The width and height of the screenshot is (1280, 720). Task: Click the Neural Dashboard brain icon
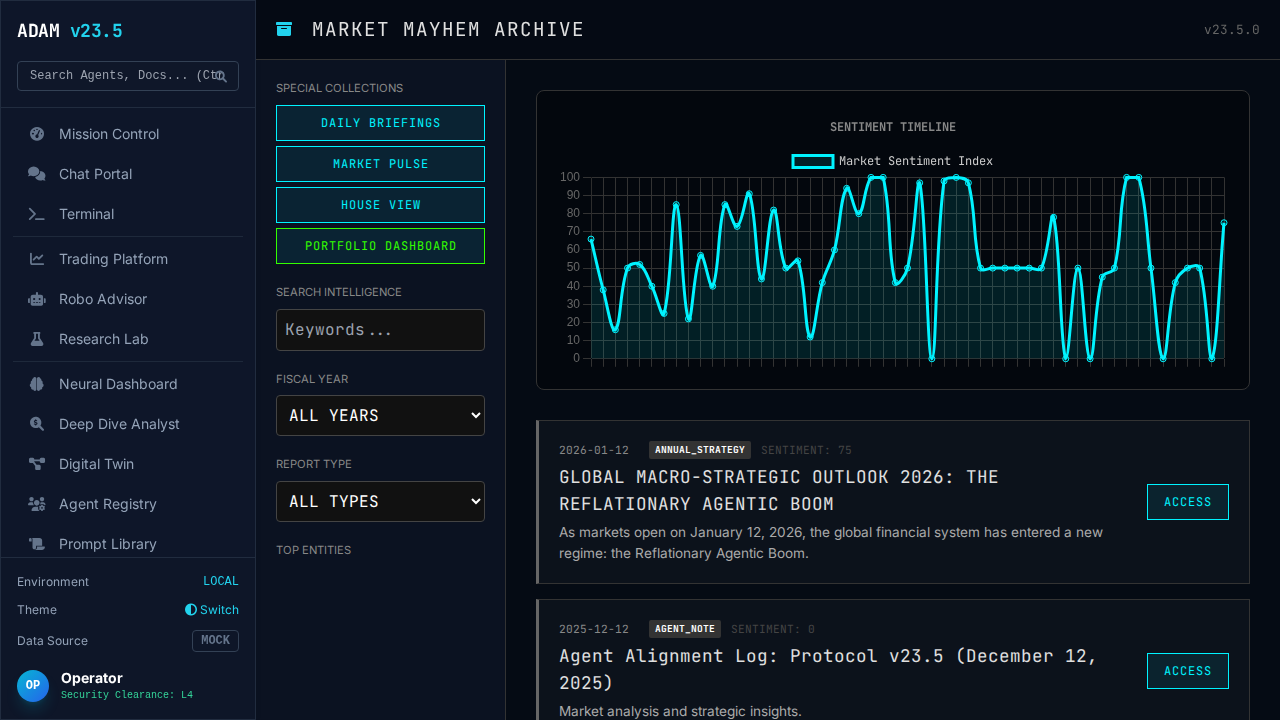click(x=37, y=384)
